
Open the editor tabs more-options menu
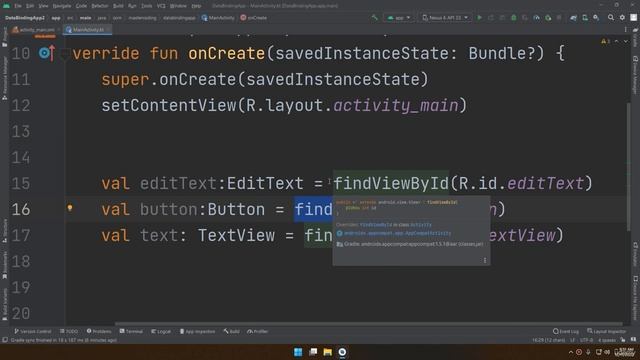point(625,30)
